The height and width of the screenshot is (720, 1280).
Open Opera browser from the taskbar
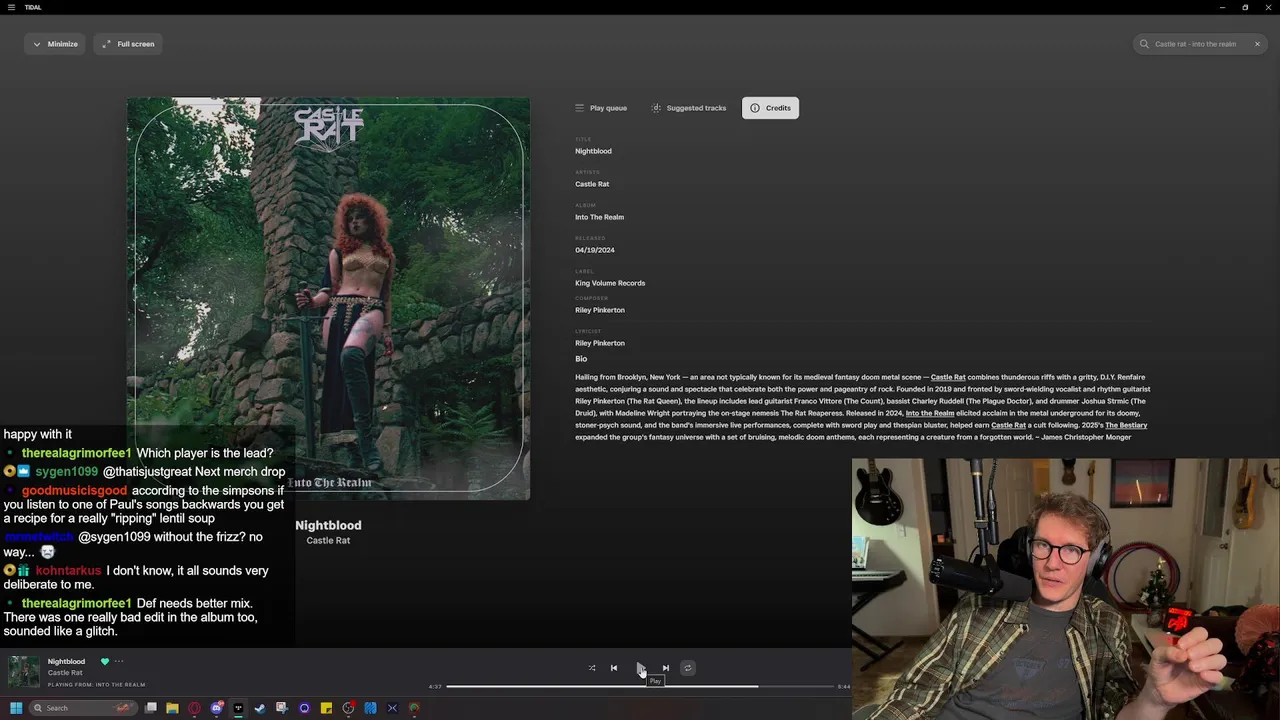194,708
